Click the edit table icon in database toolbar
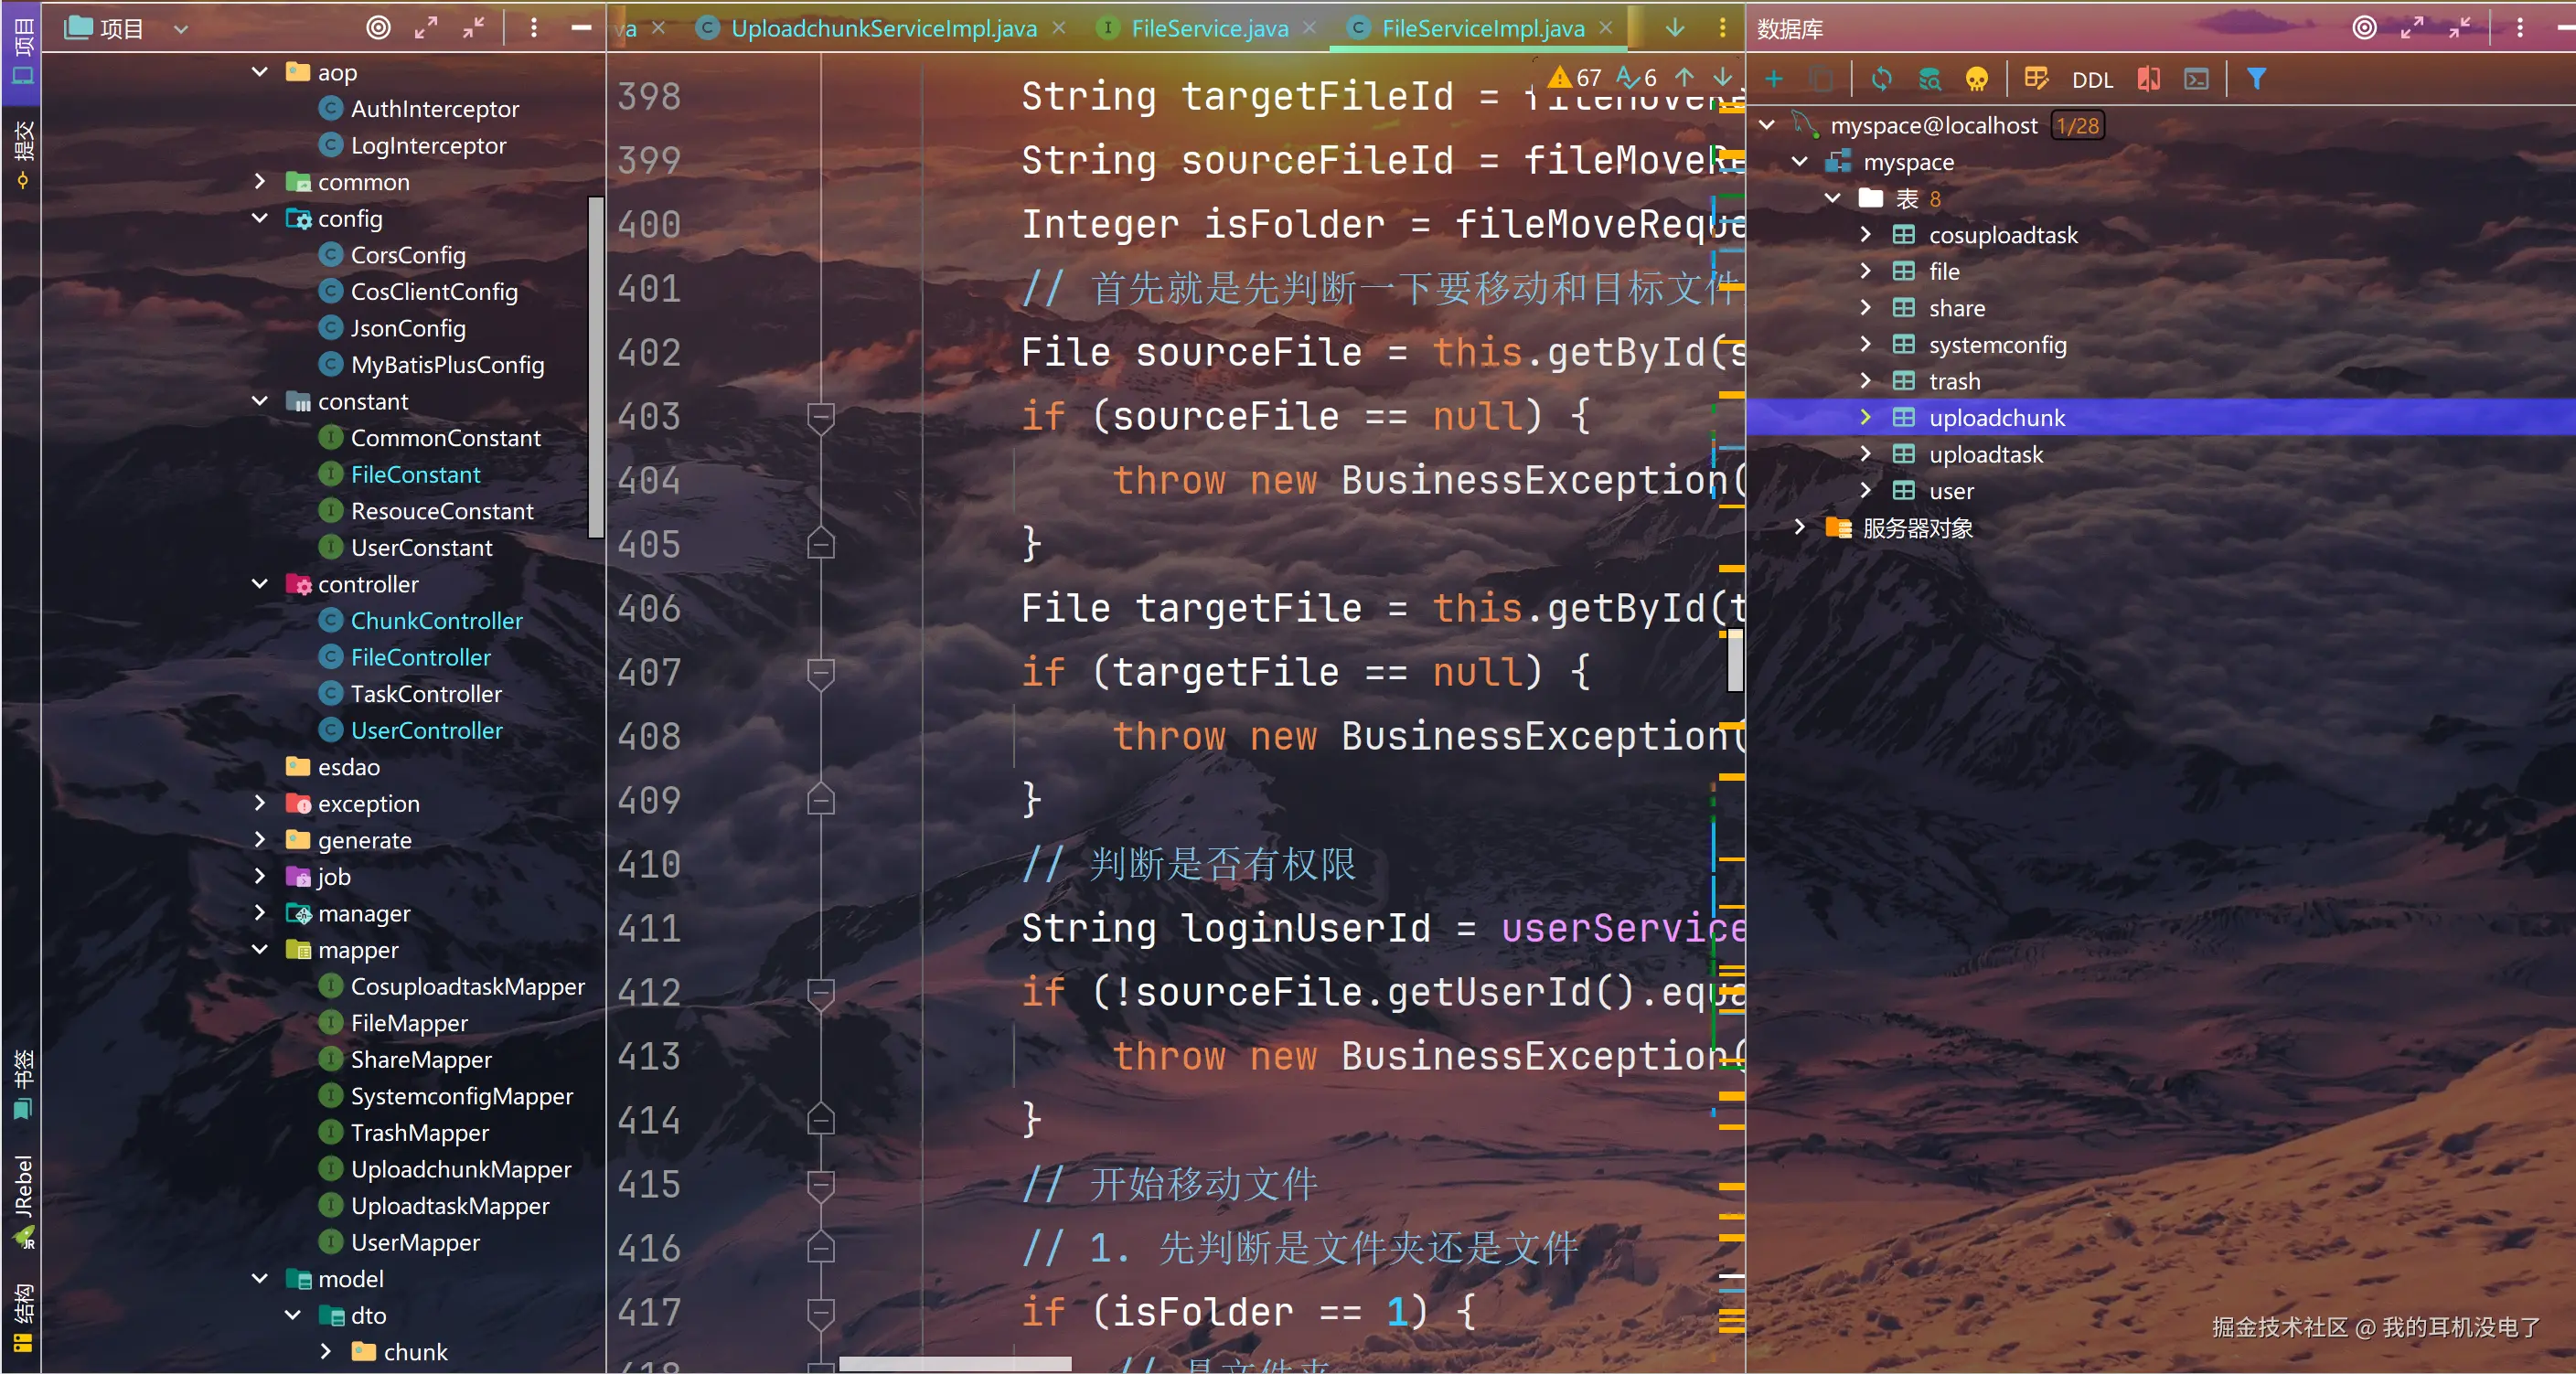Viewport: 2576px width, 1374px height. [x=2035, y=79]
